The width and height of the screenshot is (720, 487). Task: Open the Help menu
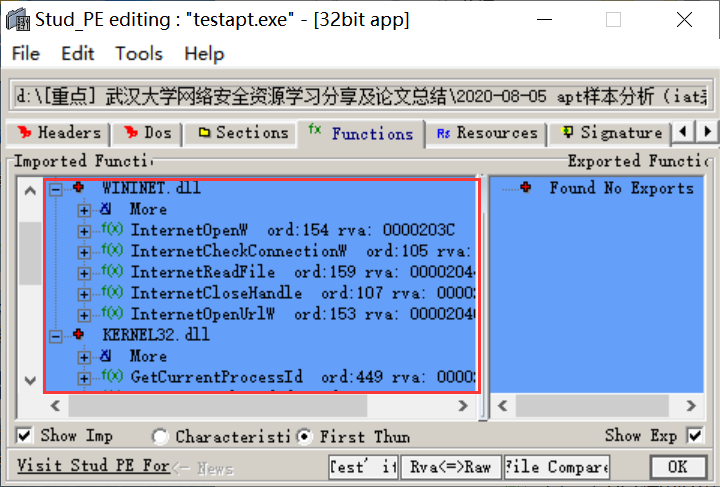pos(204,54)
